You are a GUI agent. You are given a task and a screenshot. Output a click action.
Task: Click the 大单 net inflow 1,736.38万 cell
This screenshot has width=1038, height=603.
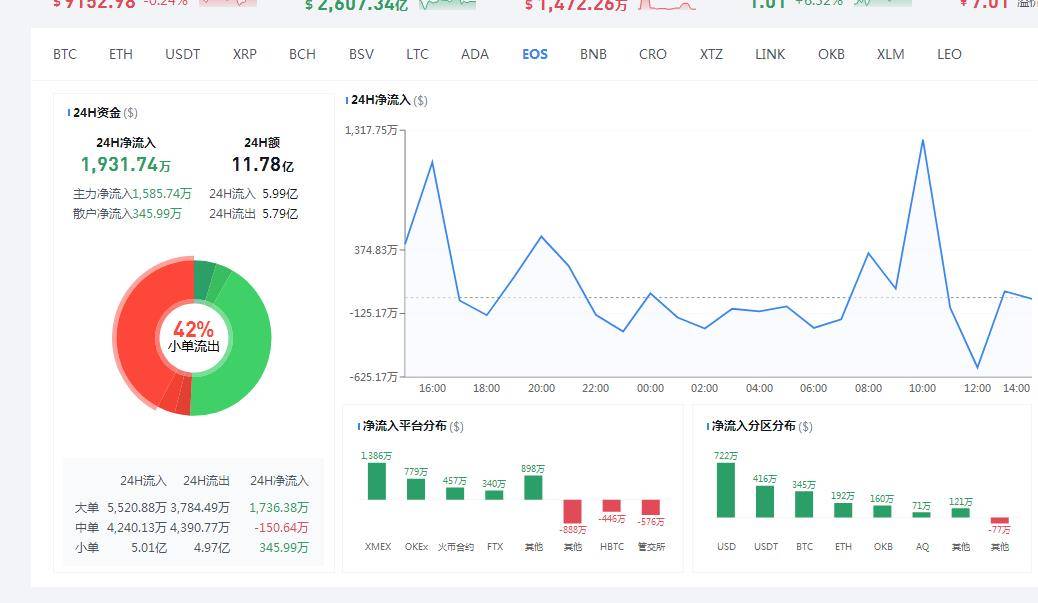279,508
